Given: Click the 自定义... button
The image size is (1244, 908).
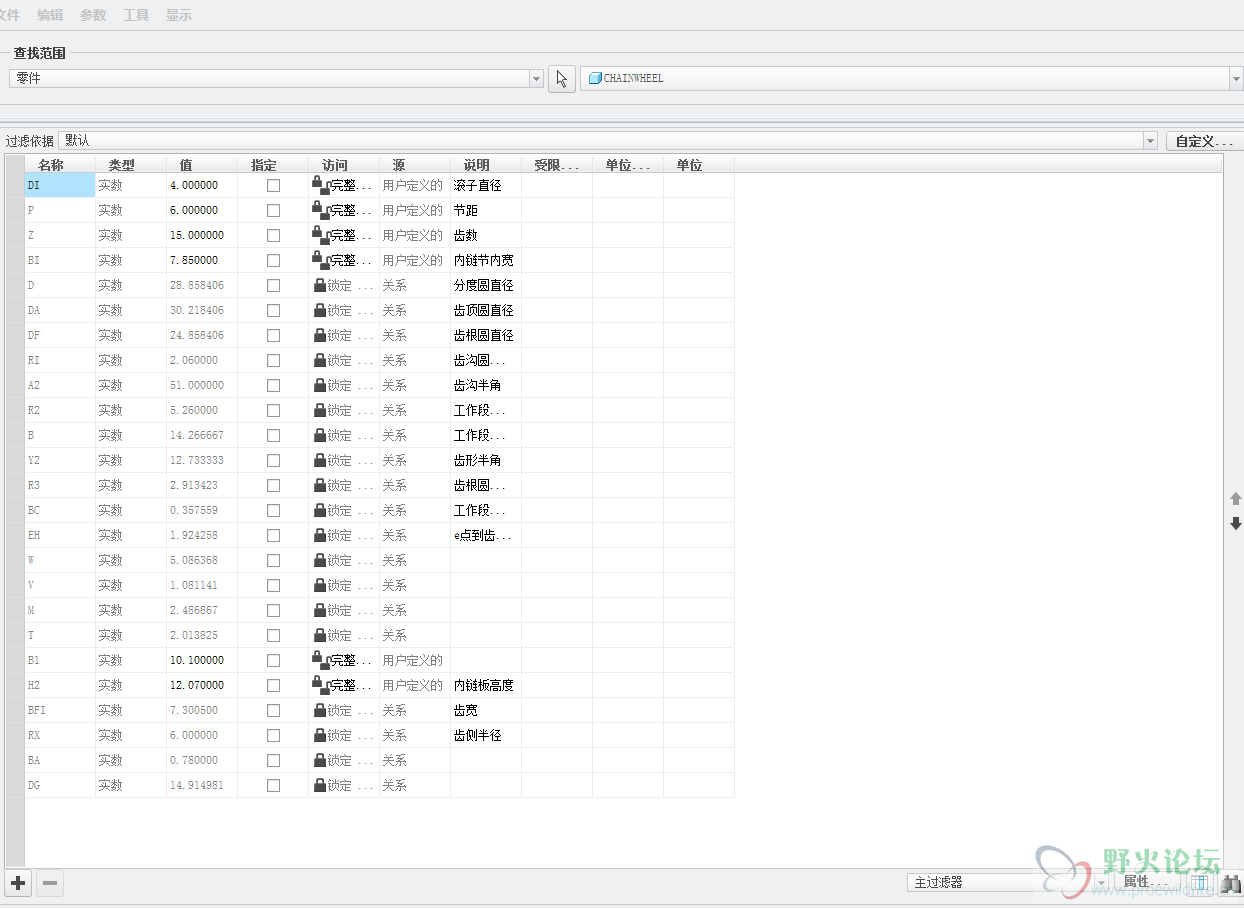Looking at the screenshot, I should point(1205,141).
